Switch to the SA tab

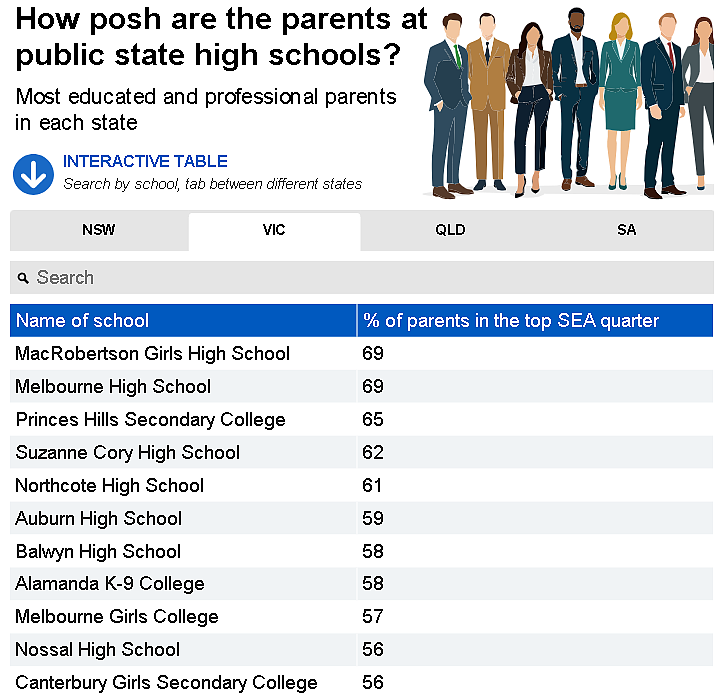[627, 230]
